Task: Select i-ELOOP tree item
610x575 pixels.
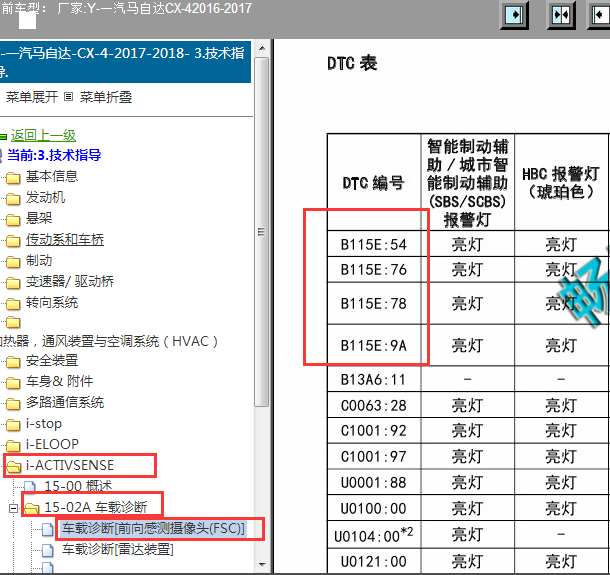Action: click(53, 444)
